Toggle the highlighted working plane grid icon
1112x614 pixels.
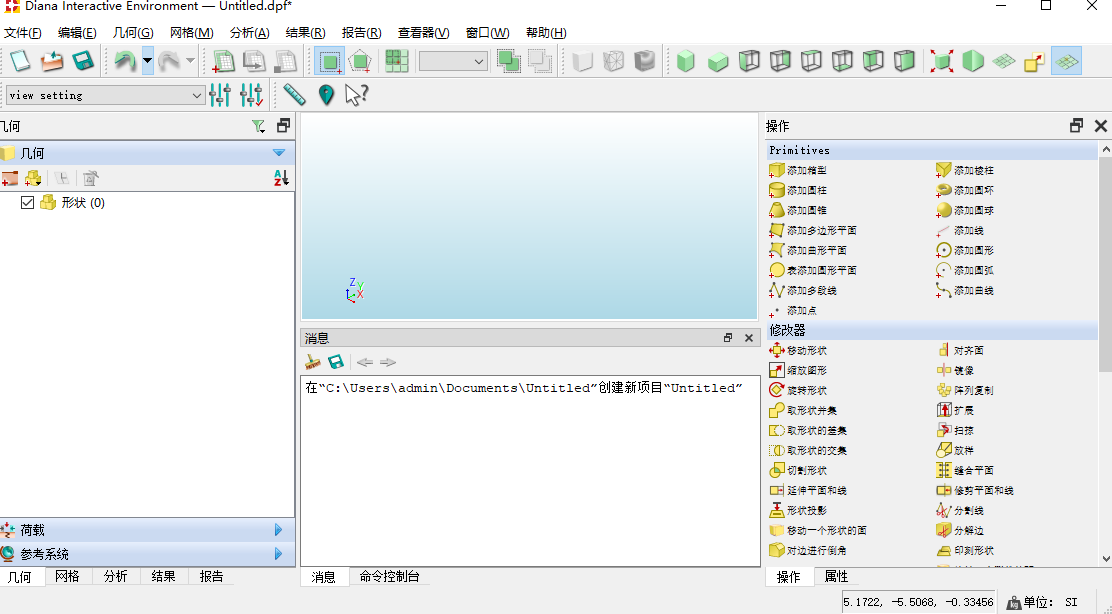1067,62
